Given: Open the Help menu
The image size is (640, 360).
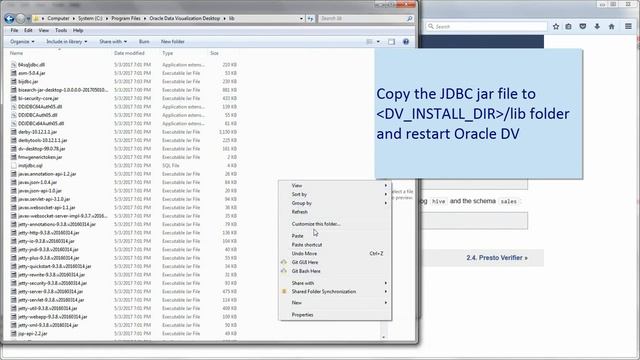Looking at the screenshot, I should click(78, 30).
